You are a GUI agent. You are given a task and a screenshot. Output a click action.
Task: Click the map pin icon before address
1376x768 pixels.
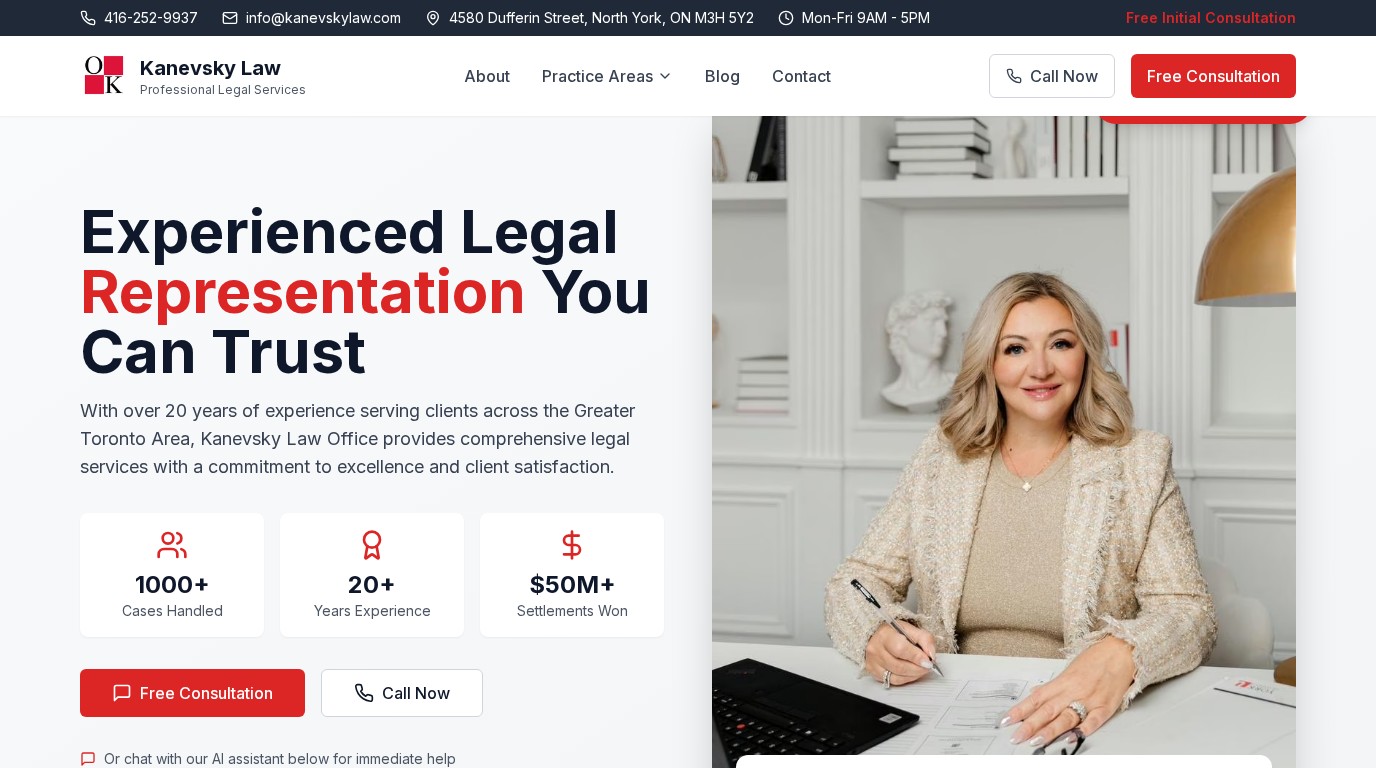click(x=433, y=18)
